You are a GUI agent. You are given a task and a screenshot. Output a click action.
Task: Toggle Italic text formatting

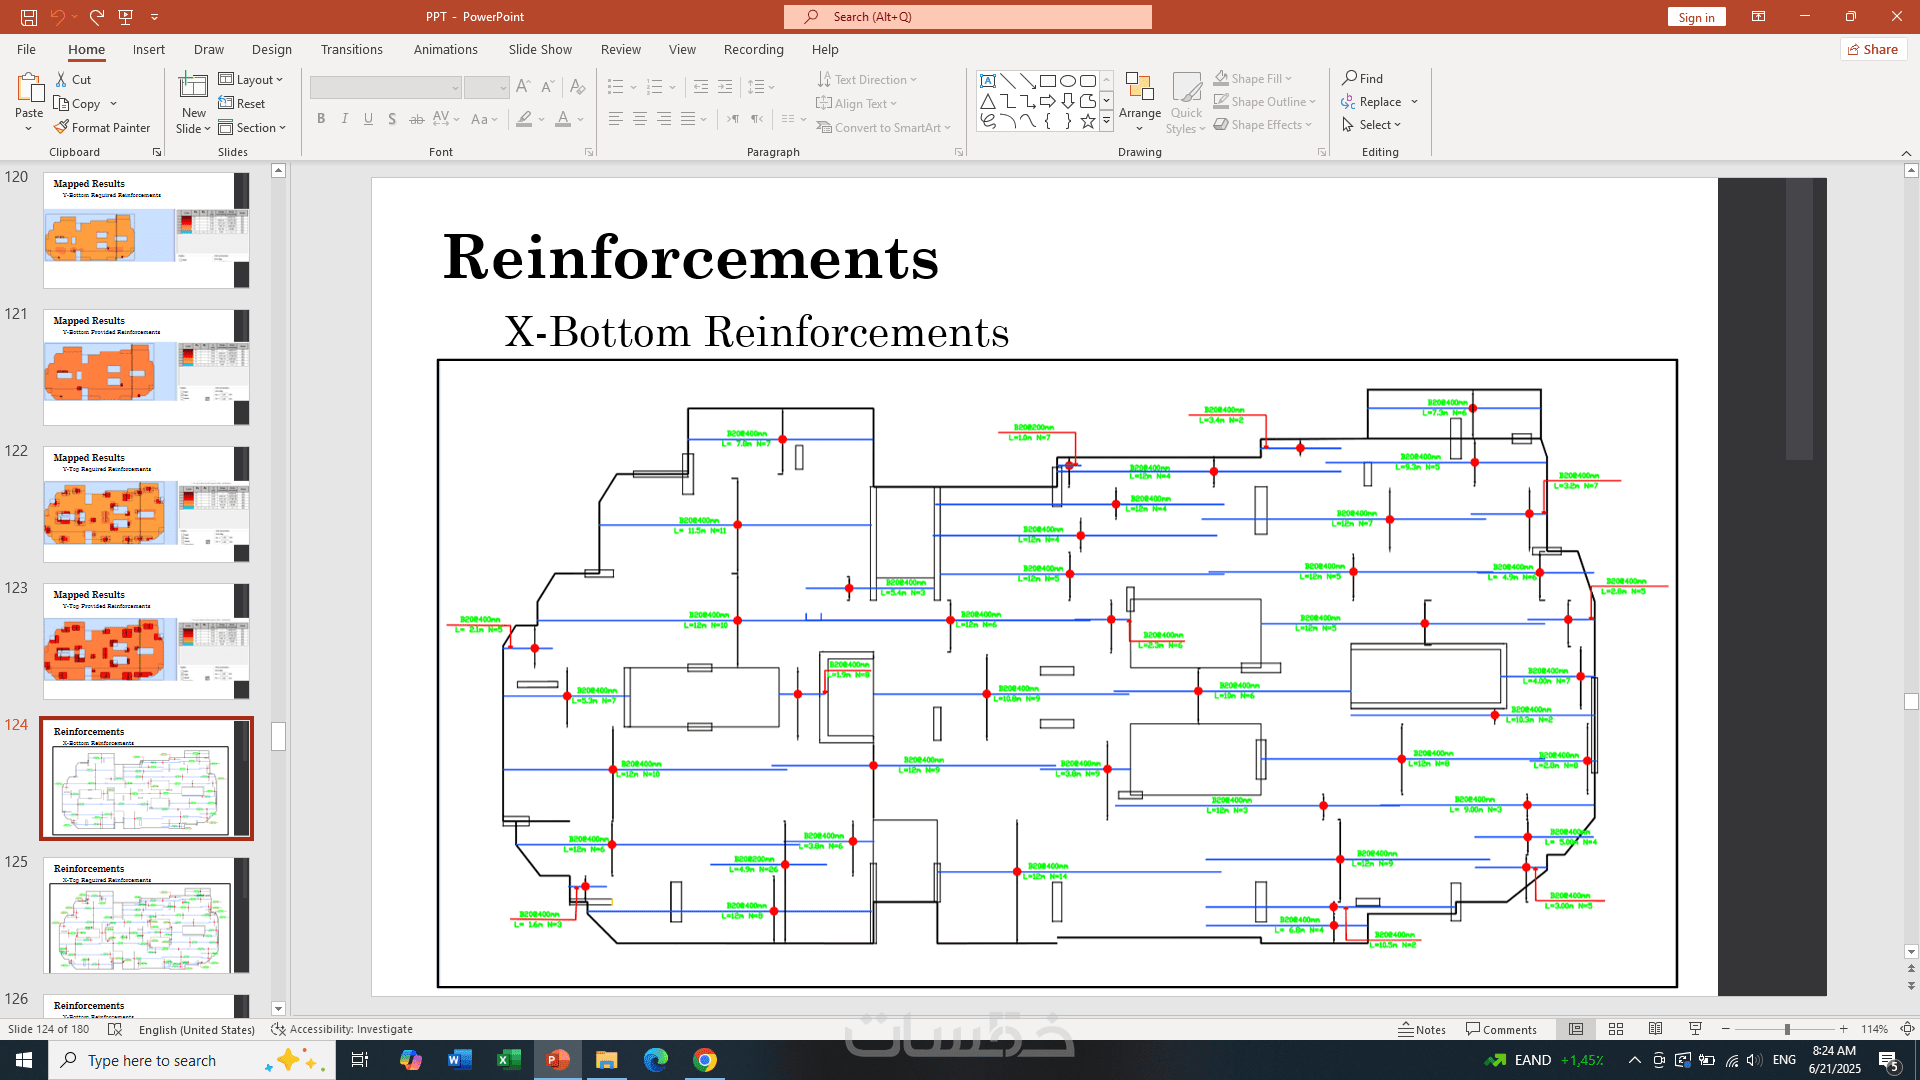pyautogui.click(x=345, y=119)
